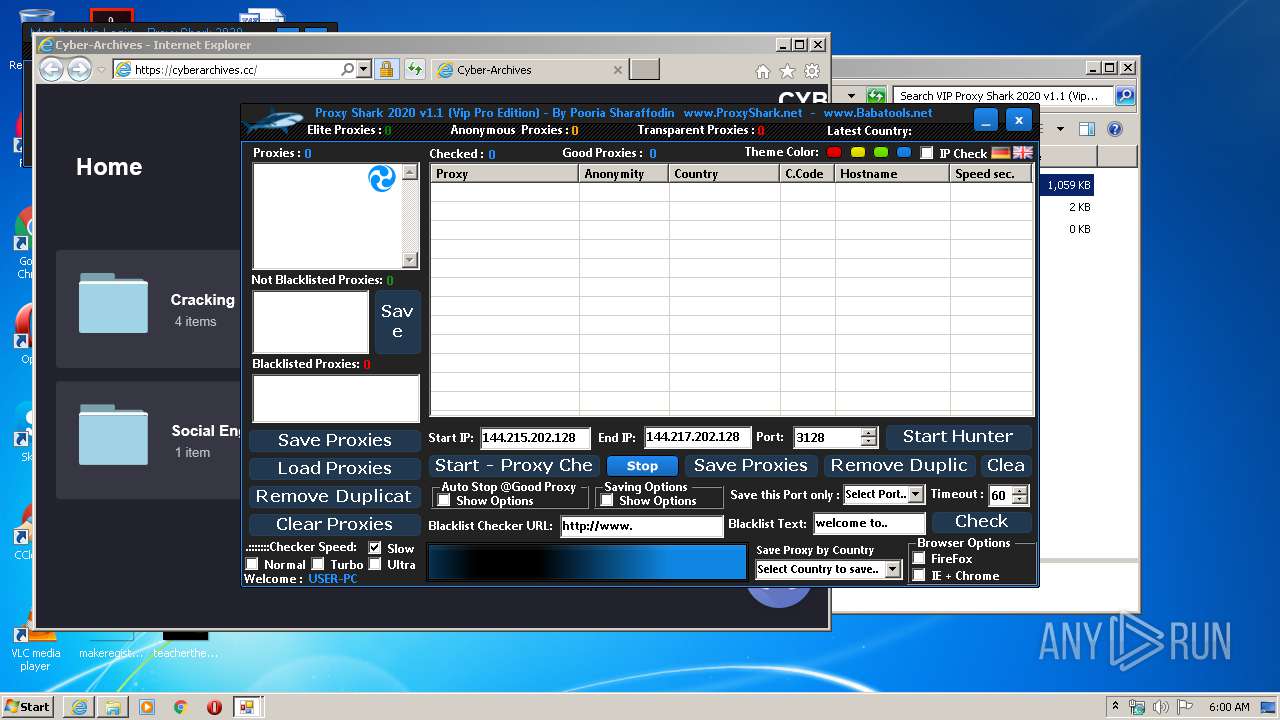Select the green theme color swatch
1280x720 pixels.
tap(881, 152)
